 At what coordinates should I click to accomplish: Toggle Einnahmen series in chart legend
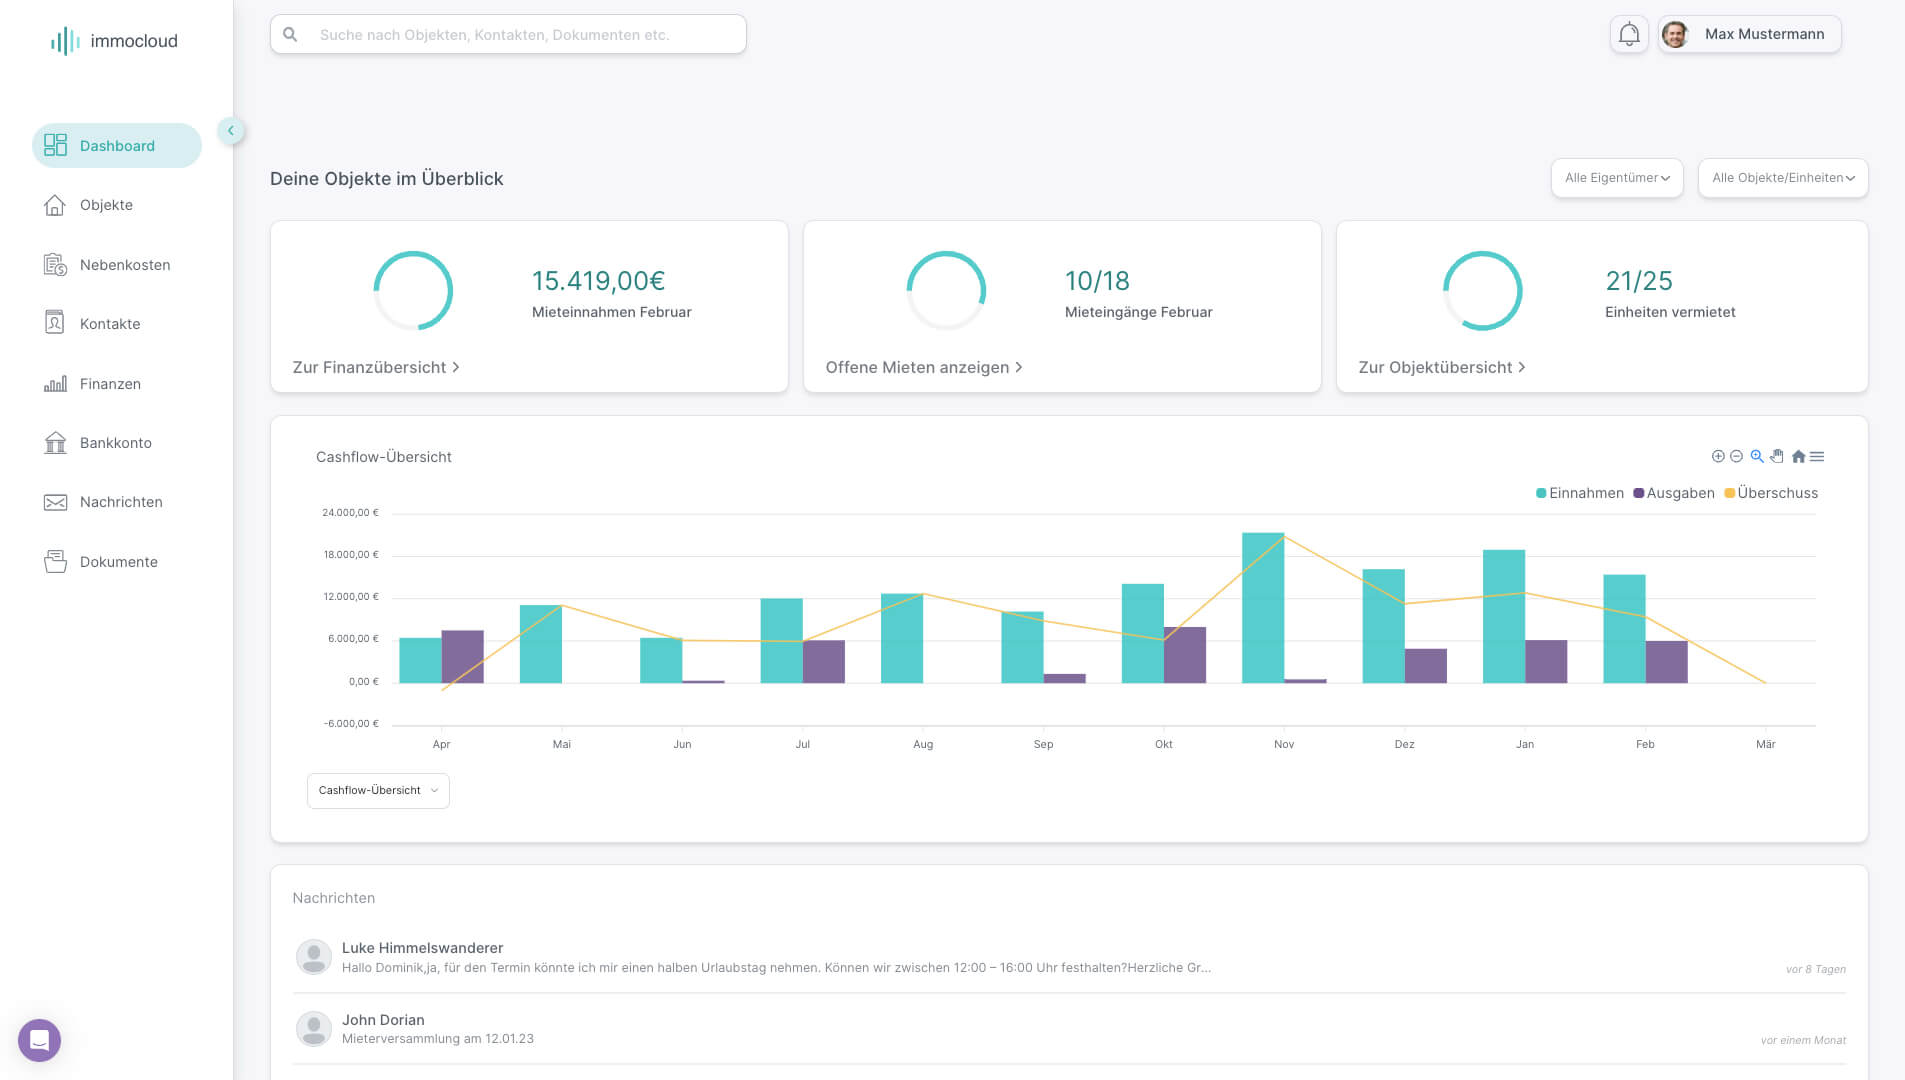(x=1579, y=493)
